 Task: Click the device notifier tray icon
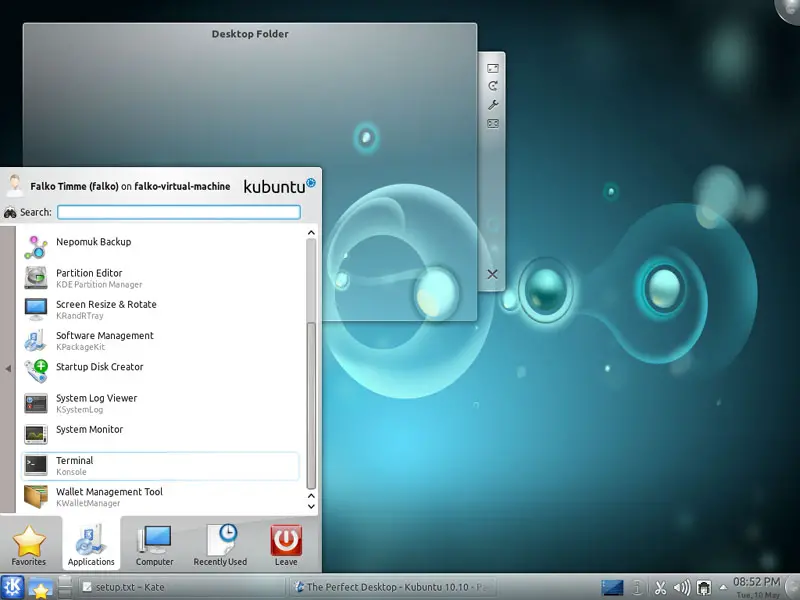click(x=704, y=588)
